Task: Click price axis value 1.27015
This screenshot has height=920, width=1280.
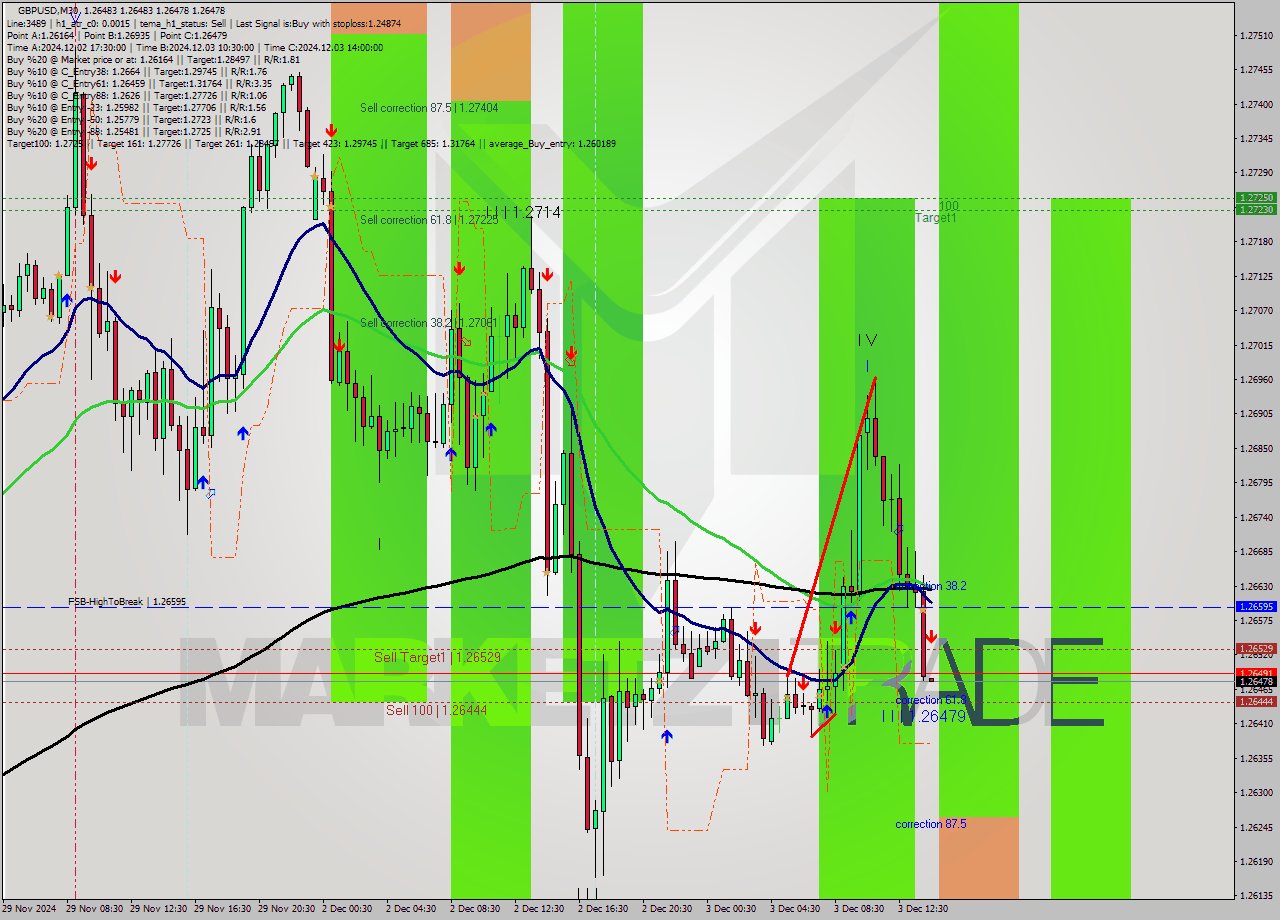Action: [x=1255, y=345]
